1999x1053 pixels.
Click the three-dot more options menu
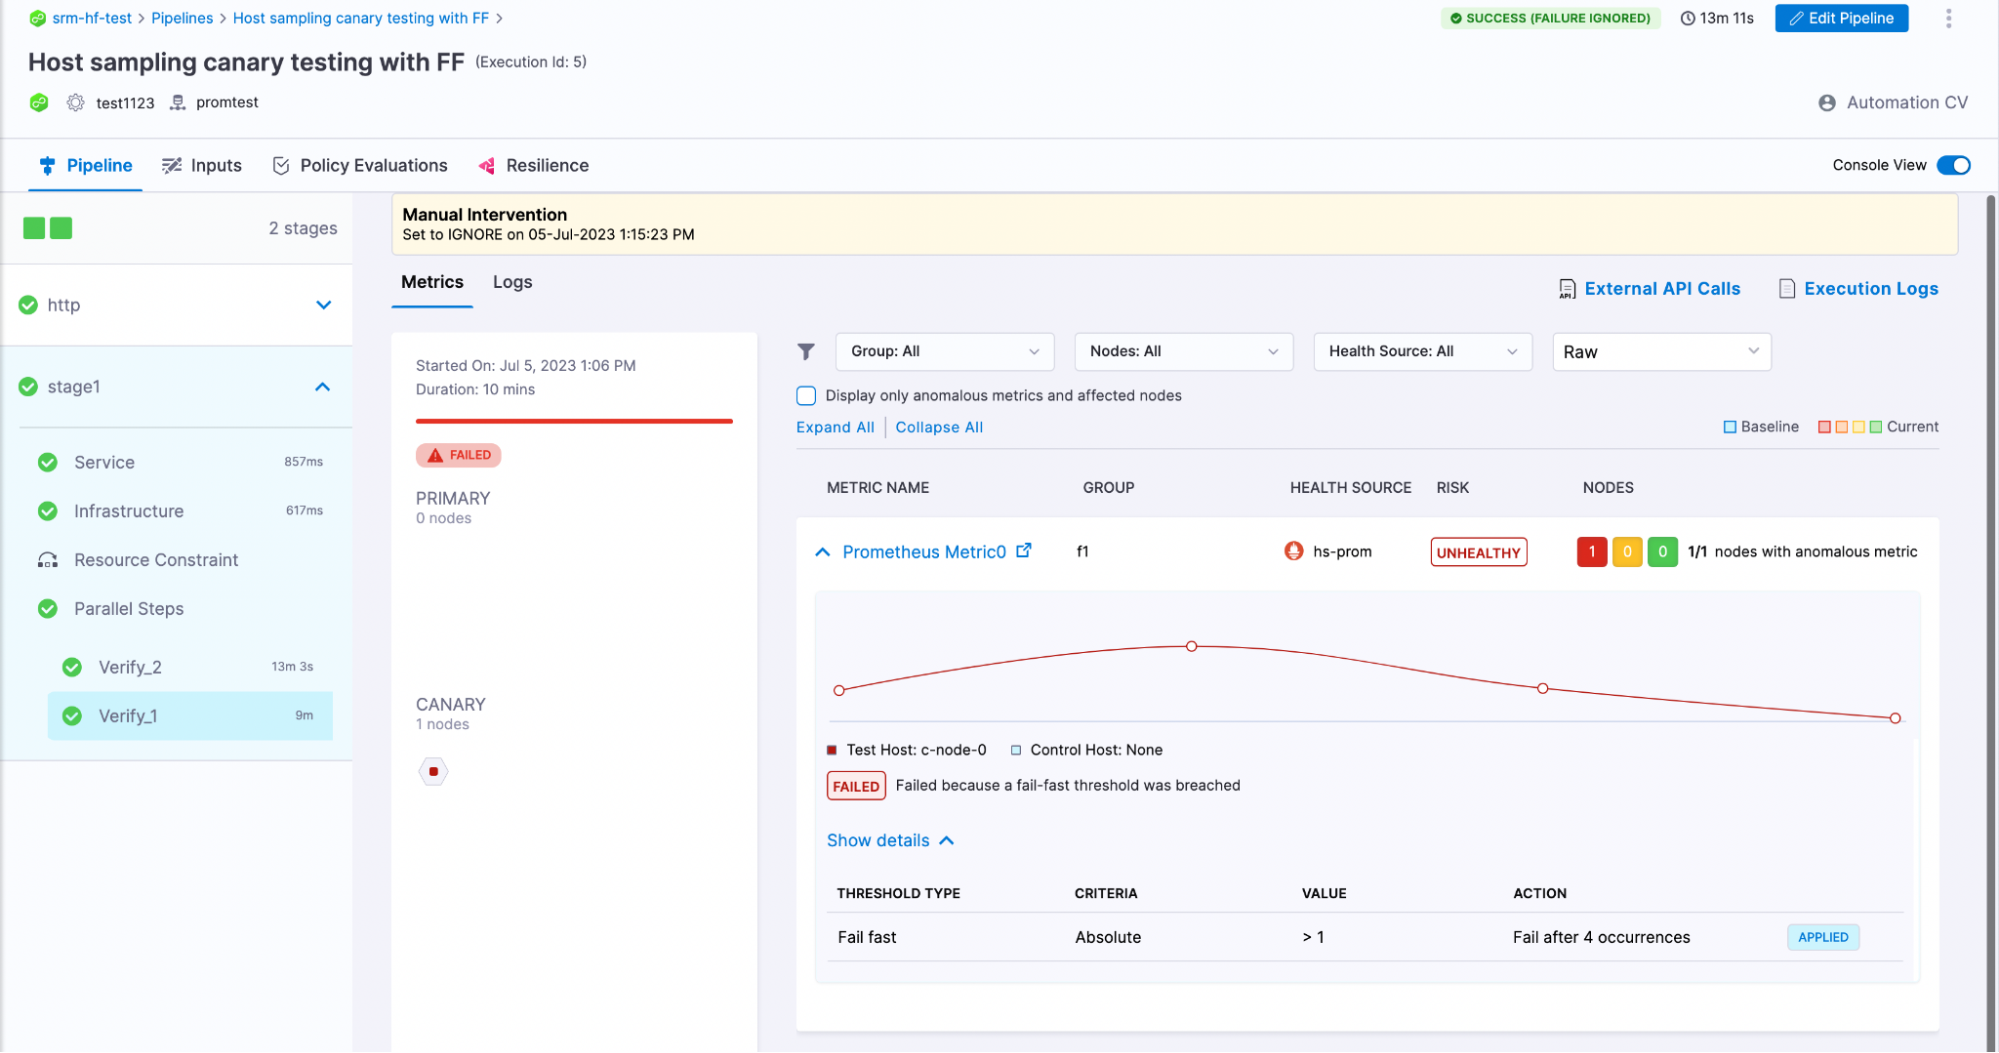coord(1948,18)
